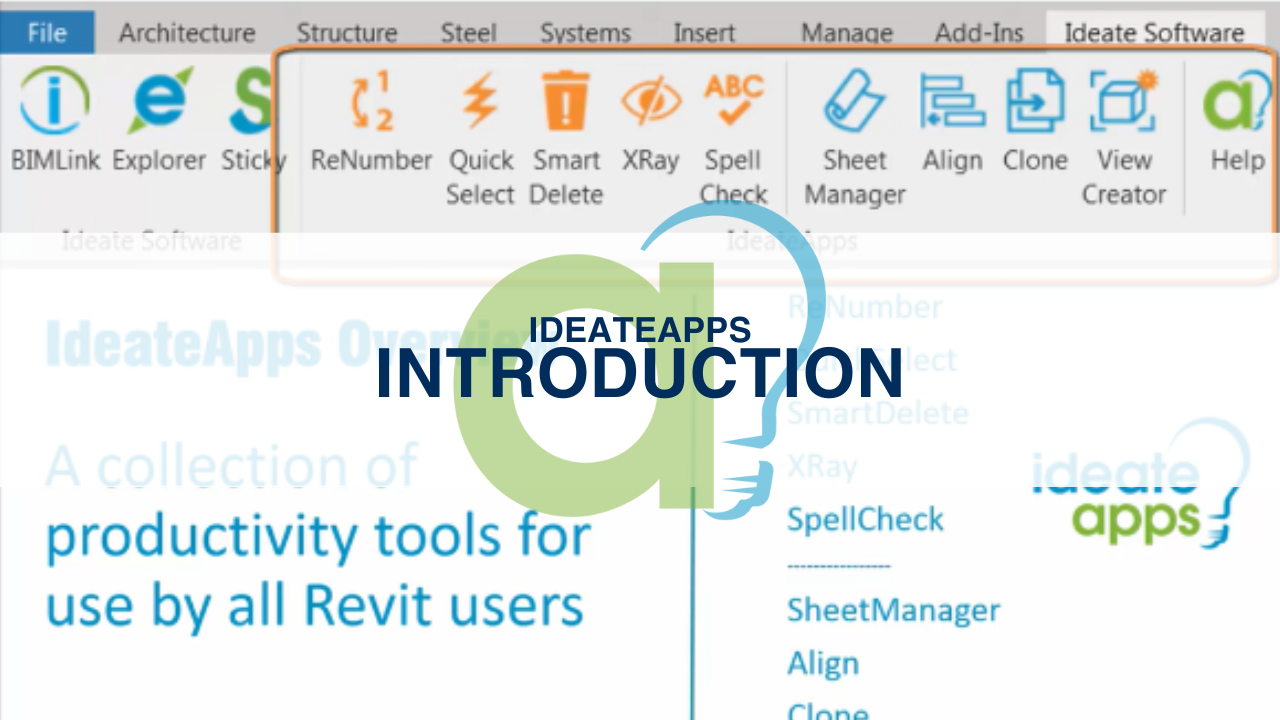Switch to Architecture ribbon tab
The width and height of the screenshot is (1280, 720).
187,33
